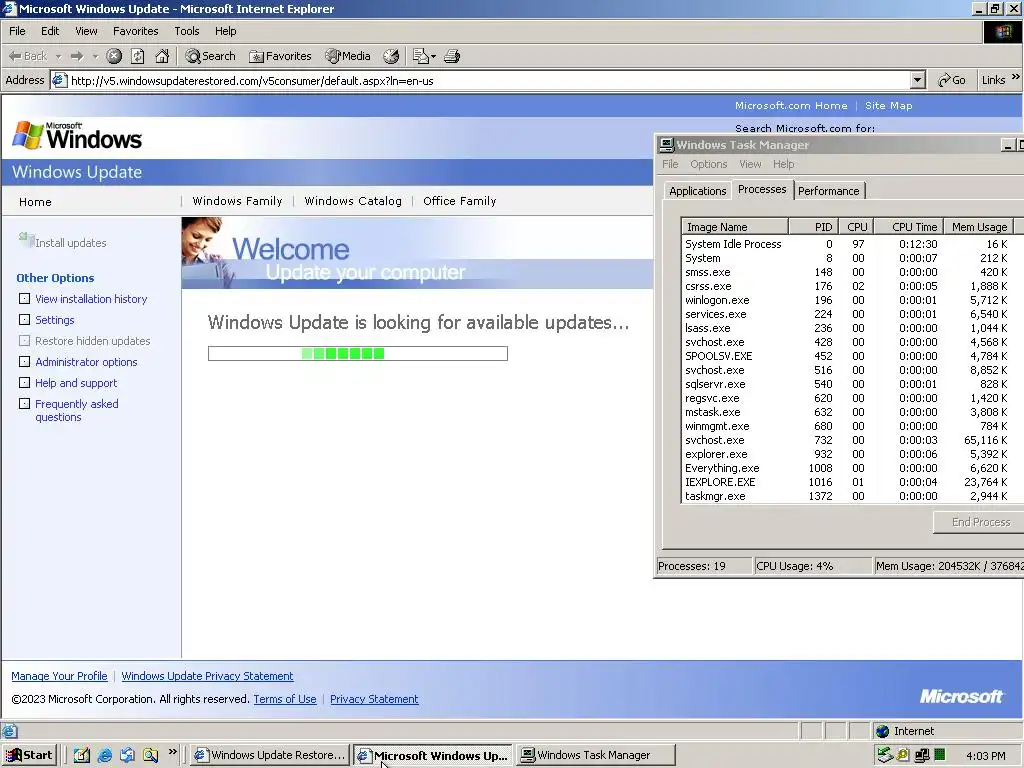Switch to Windows Task Manager taskbar button

click(x=596, y=755)
